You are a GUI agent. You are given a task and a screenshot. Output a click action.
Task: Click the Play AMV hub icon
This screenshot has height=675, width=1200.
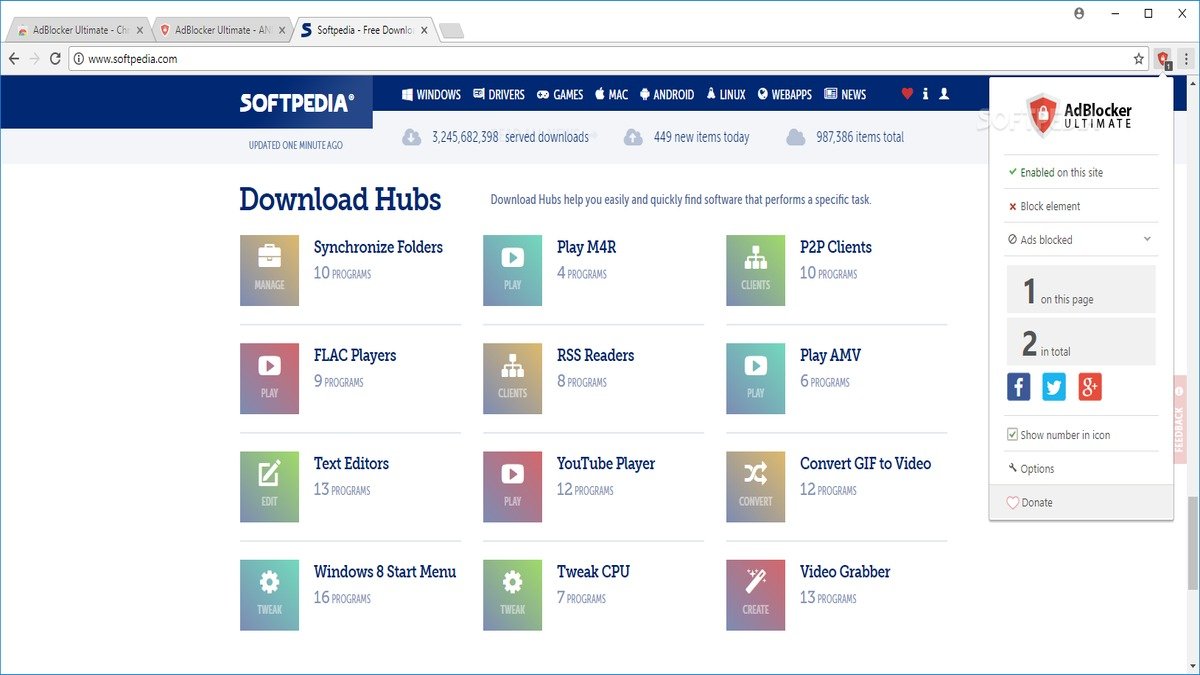pos(755,378)
